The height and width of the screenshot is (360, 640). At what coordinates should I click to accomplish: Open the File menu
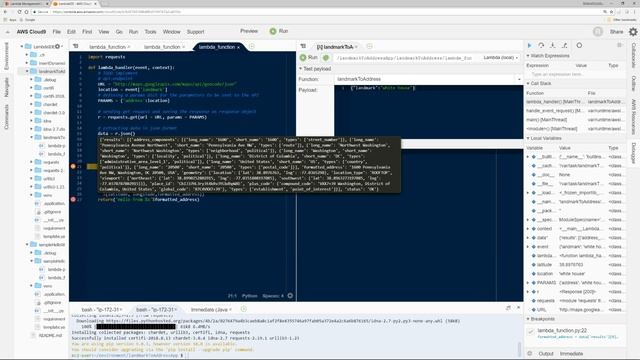point(57,31)
